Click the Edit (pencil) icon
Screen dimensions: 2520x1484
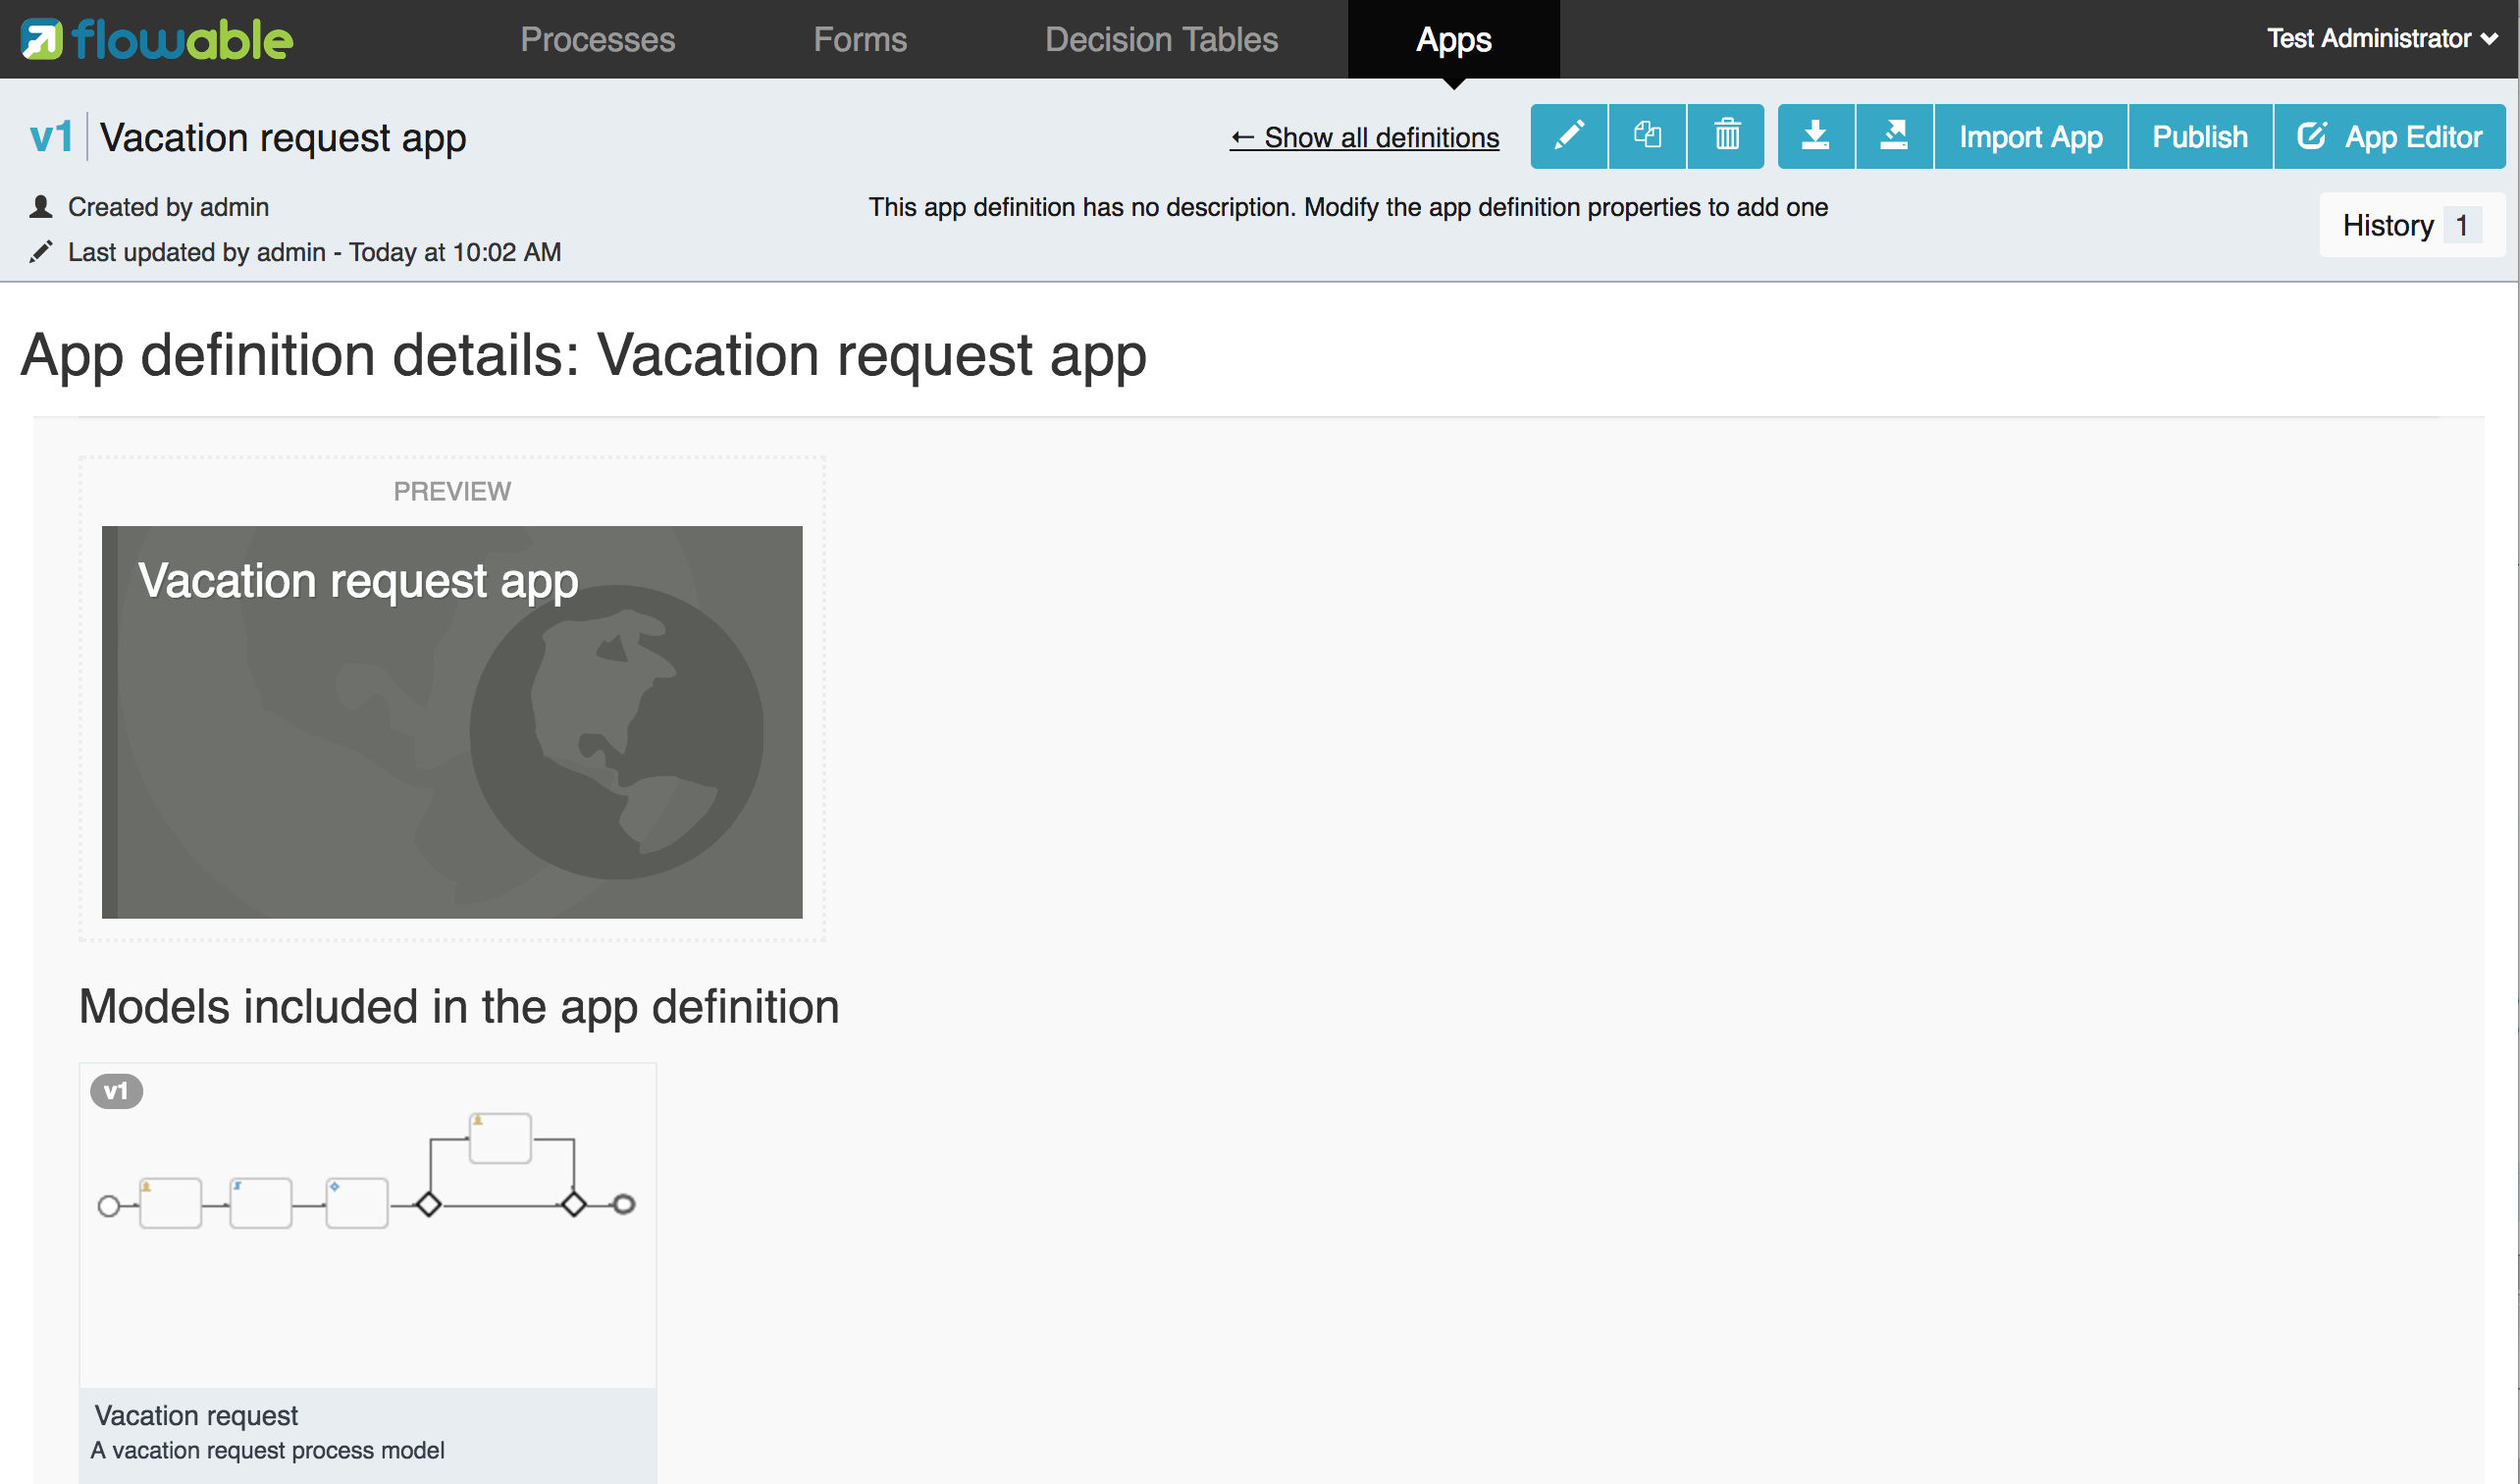click(x=1566, y=136)
